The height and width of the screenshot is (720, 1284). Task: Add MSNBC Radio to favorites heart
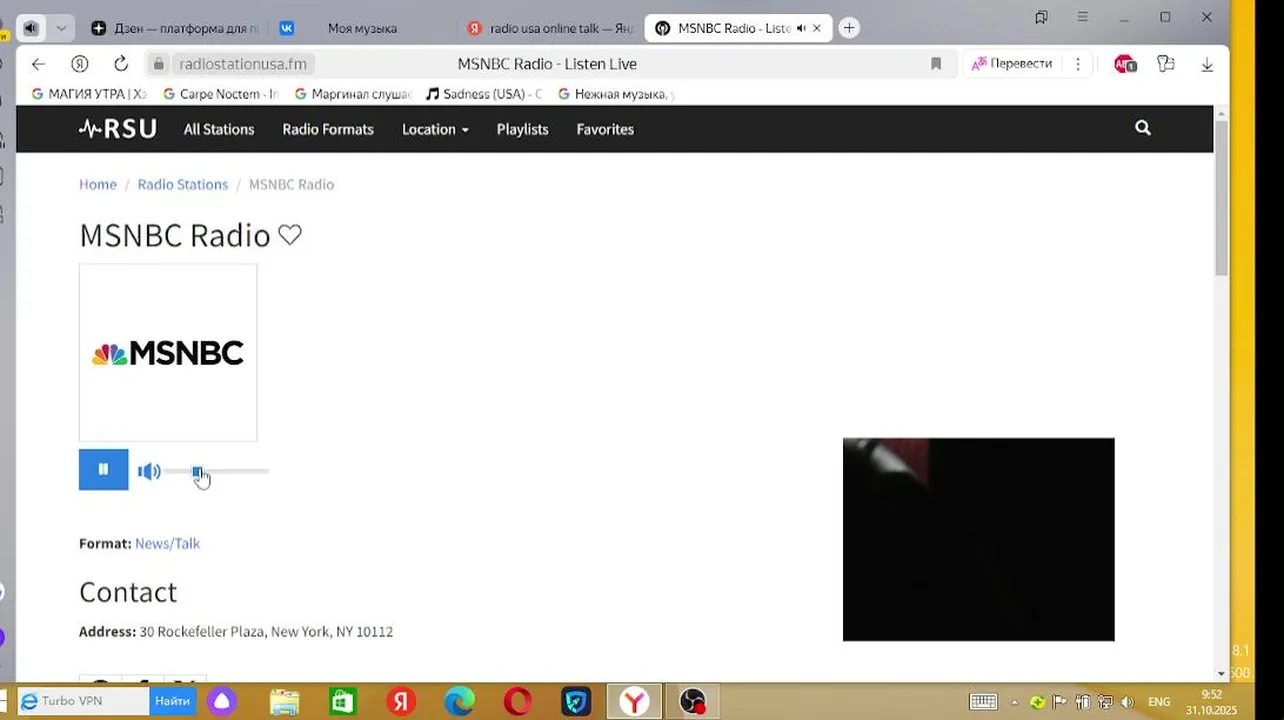[290, 235]
